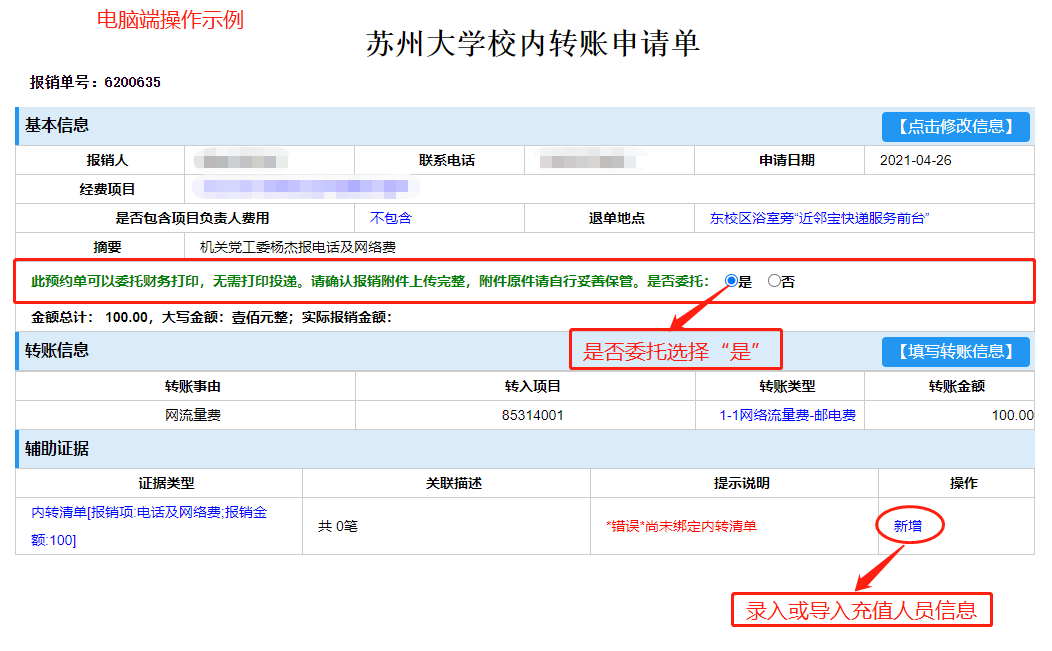Click the 辅助证据 section header

pyautogui.click(x=57, y=449)
